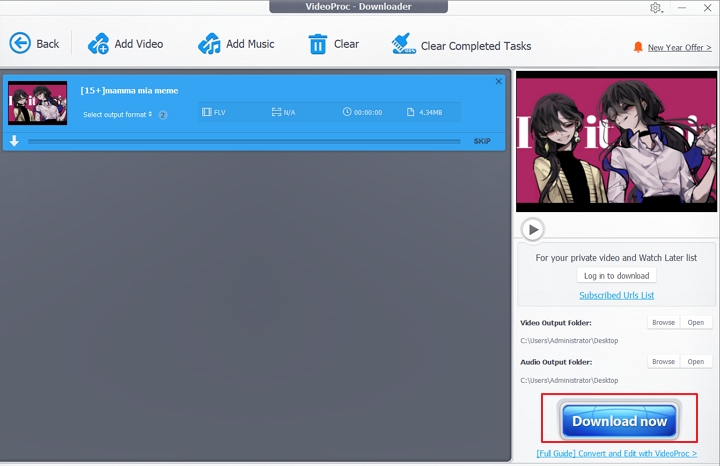This screenshot has width=720, height=466.
Task: Click the Clear trash bin icon
Action: point(317,44)
